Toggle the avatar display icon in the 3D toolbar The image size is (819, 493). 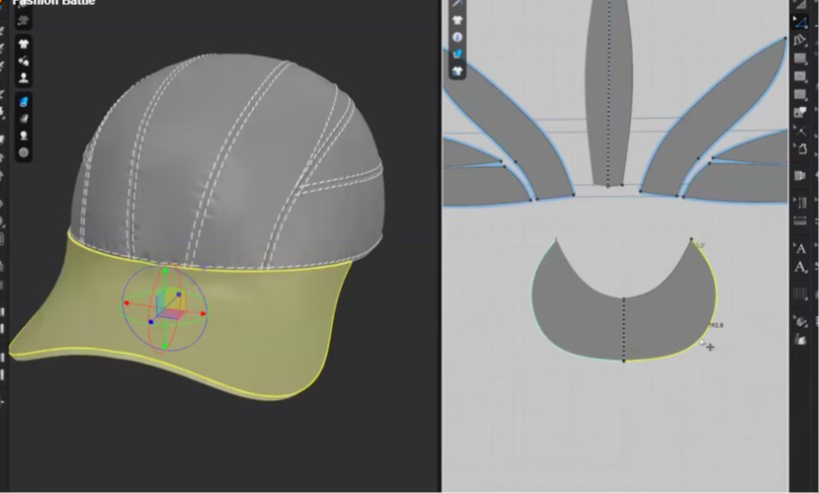tap(24, 78)
